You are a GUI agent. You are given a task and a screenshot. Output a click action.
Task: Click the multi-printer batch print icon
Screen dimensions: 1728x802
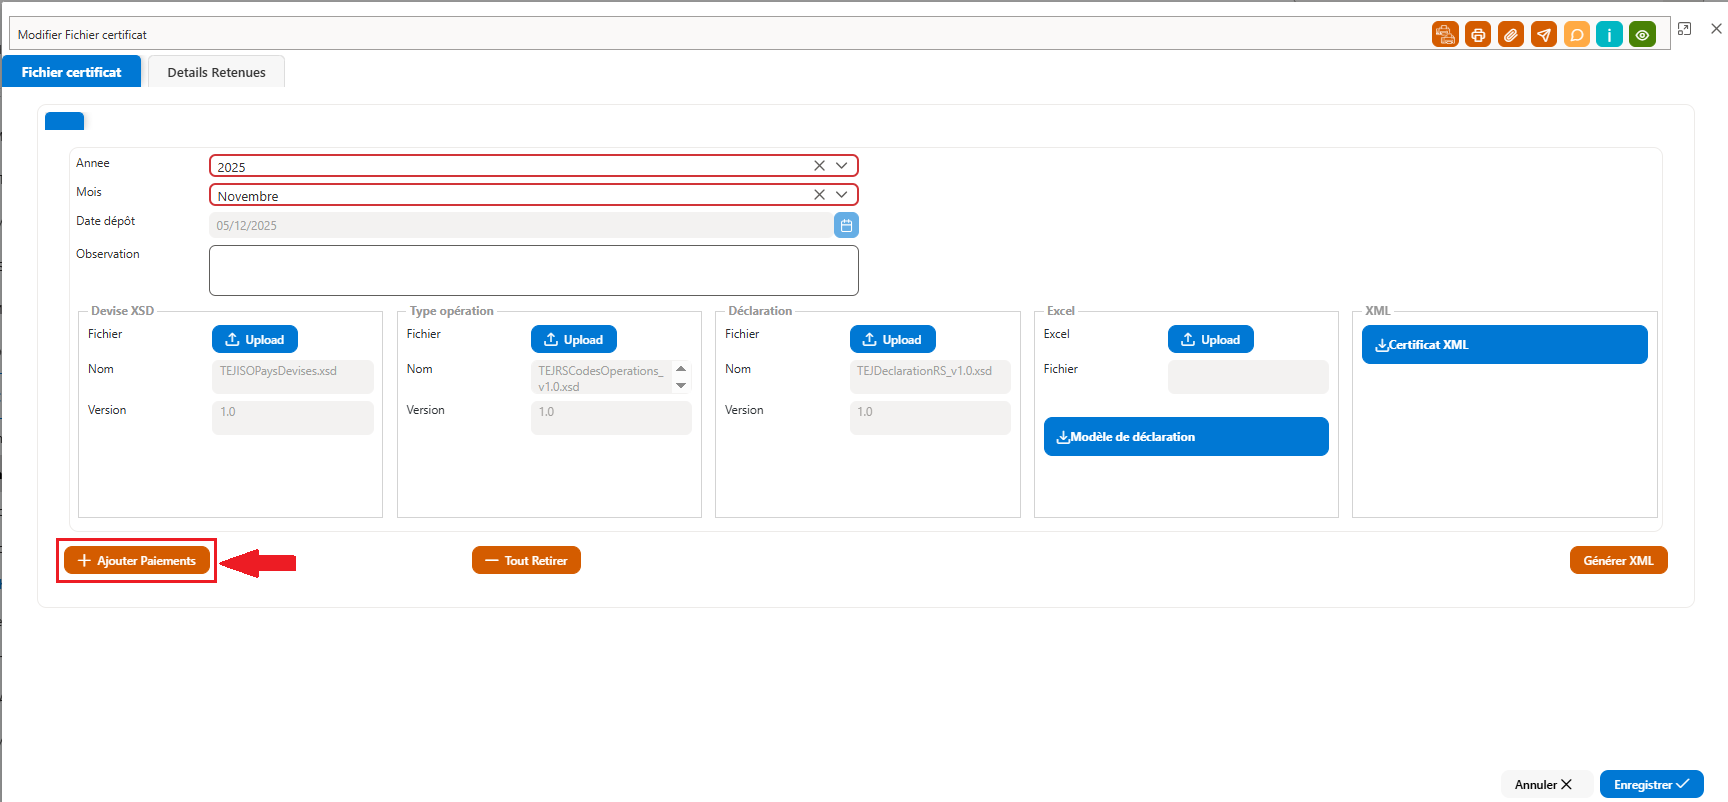(x=1445, y=35)
